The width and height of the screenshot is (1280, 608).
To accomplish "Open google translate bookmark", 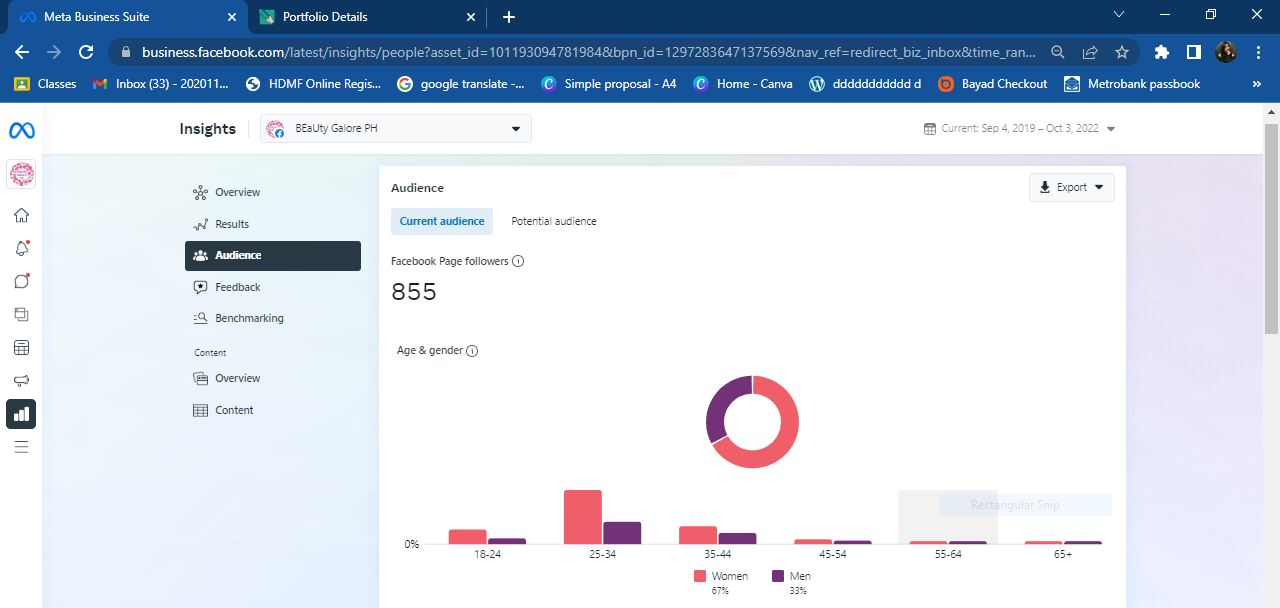I will 461,84.
